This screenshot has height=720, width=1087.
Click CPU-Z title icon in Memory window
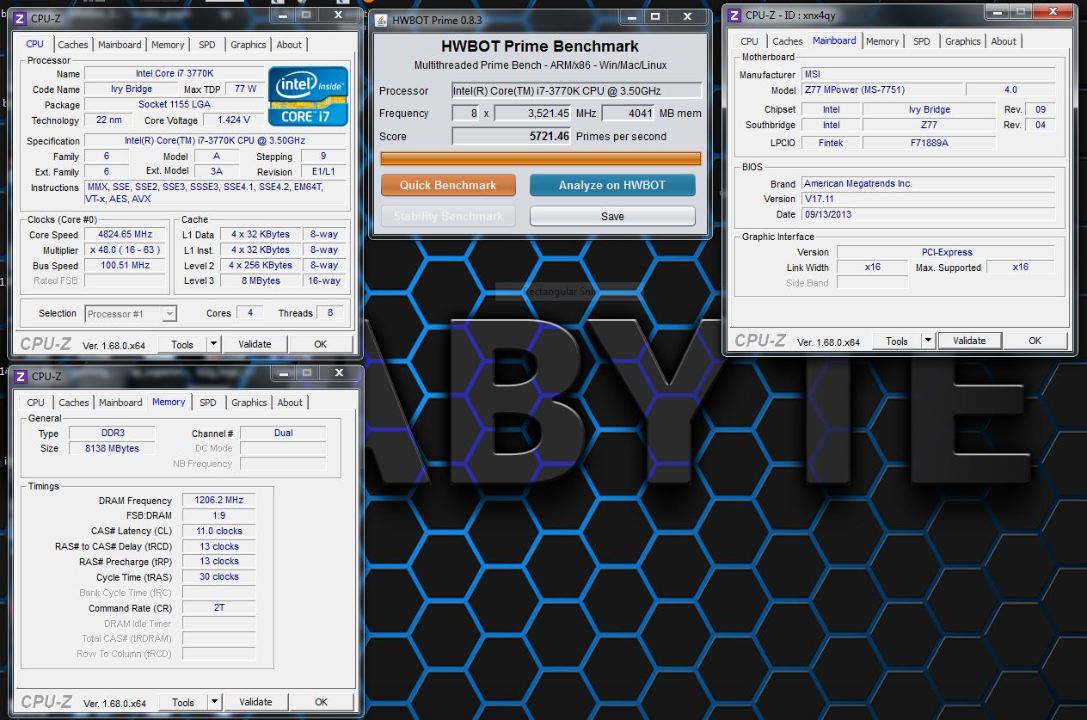pyautogui.click(x=20, y=376)
